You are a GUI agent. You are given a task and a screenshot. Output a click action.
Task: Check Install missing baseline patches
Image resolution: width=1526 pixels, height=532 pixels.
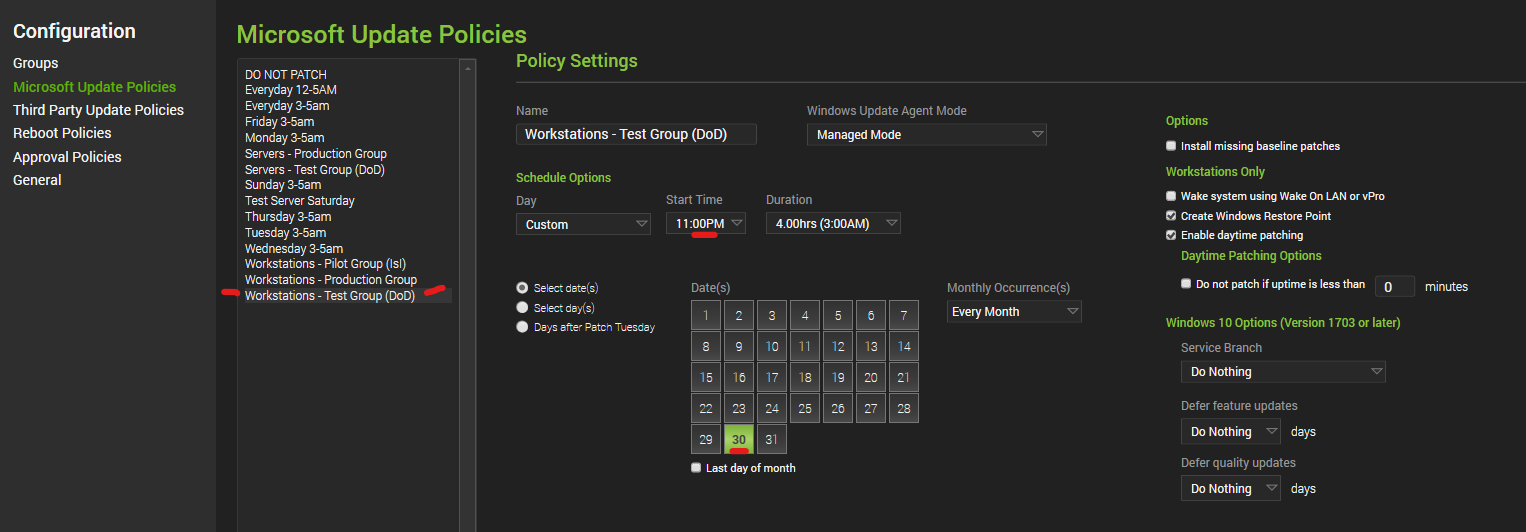tap(1172, 146)
